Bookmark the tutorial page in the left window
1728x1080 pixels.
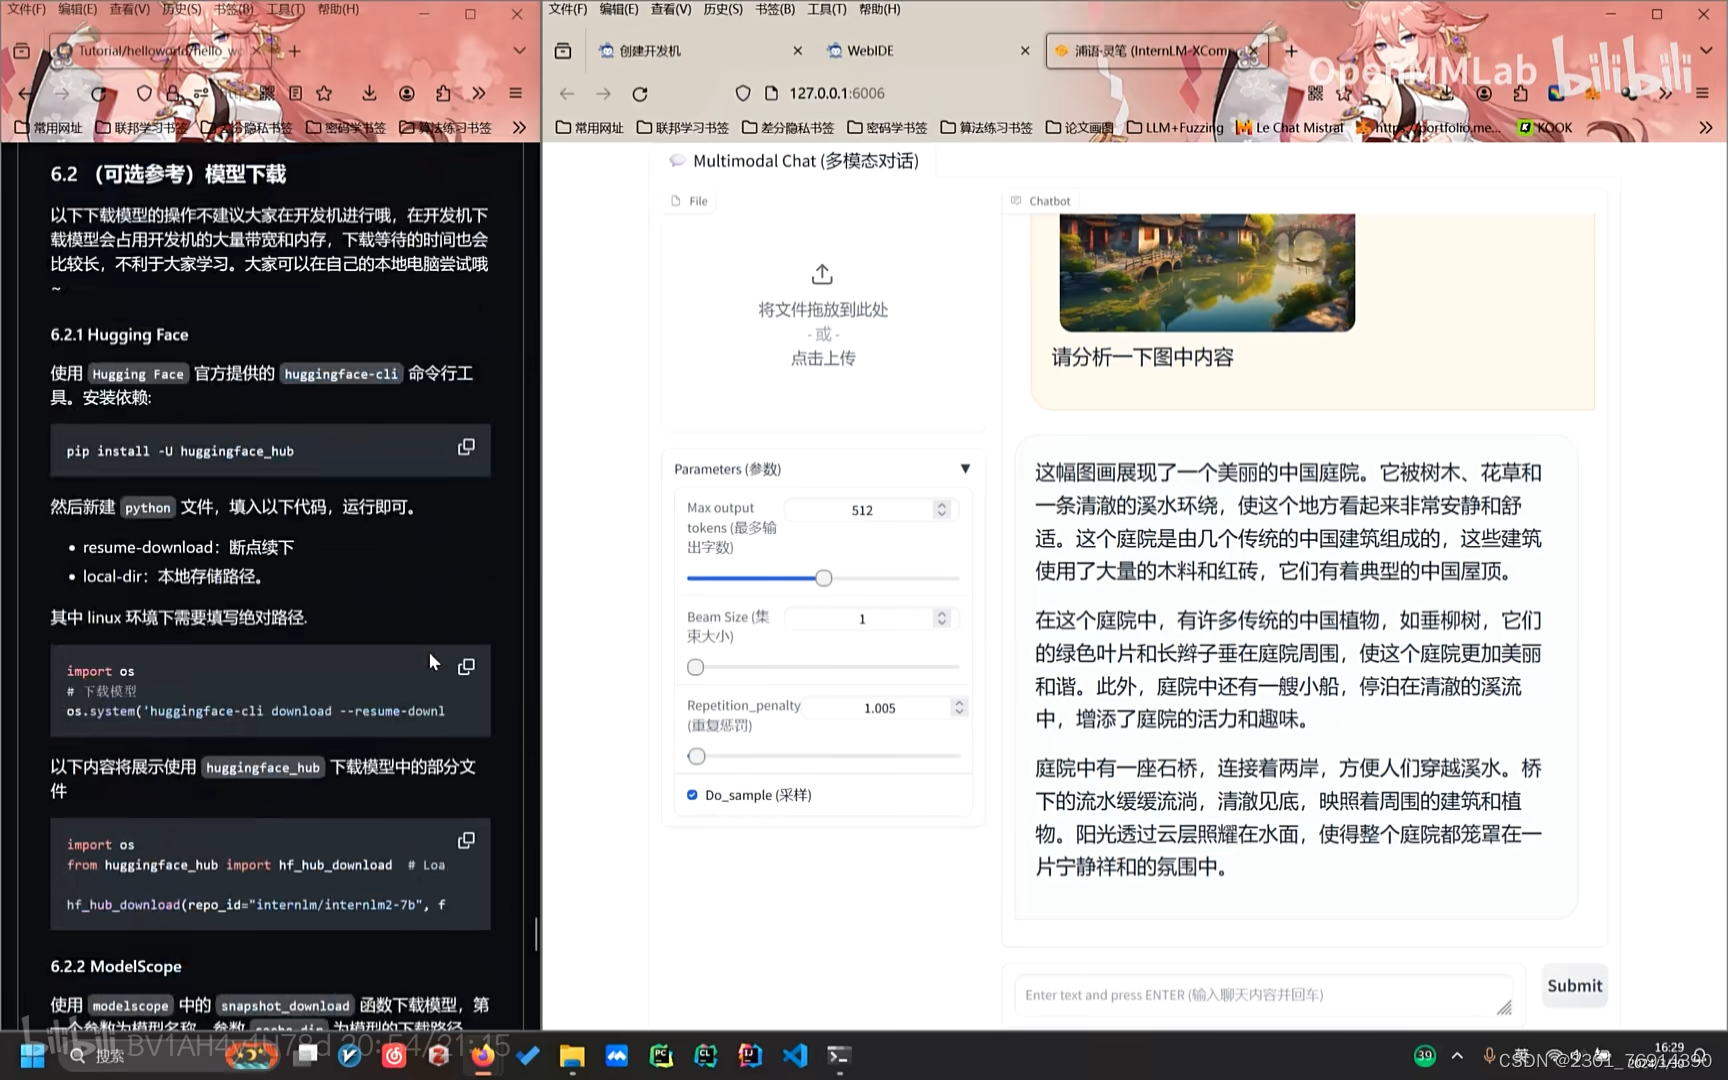[x=324, y=93]
